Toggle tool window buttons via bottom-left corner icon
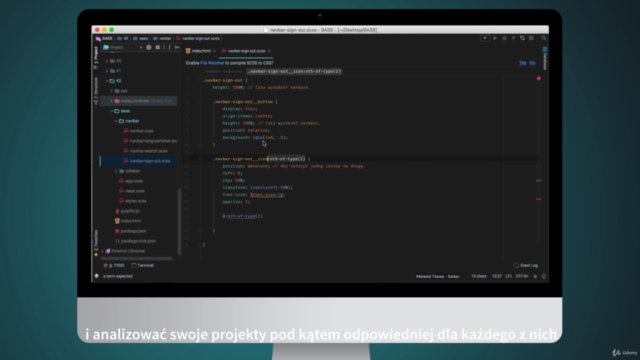 point(96,276)
